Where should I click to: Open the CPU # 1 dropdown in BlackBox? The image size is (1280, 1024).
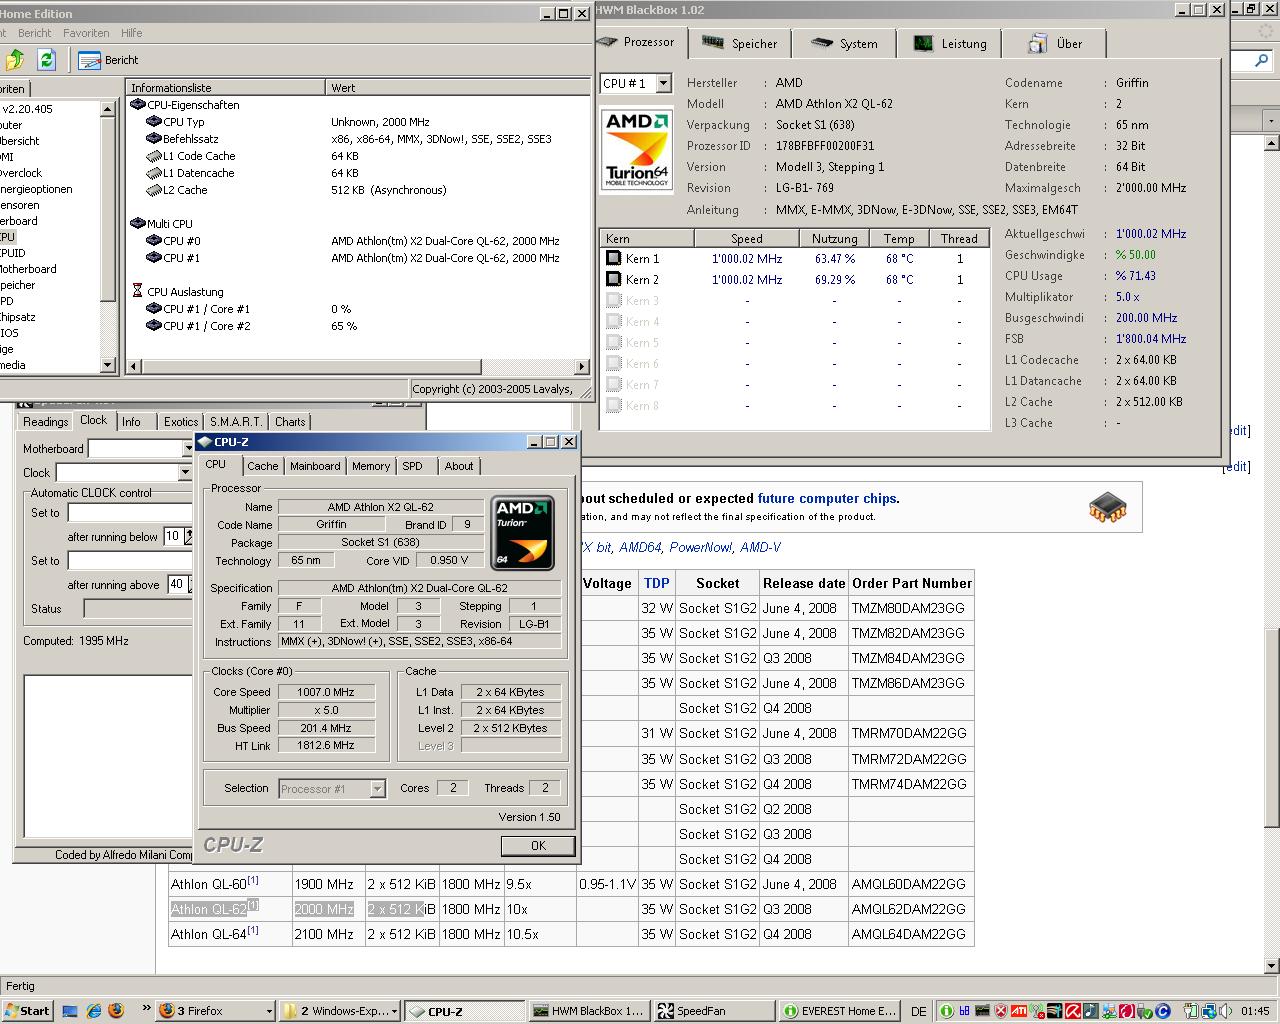(x=663, y=84)
